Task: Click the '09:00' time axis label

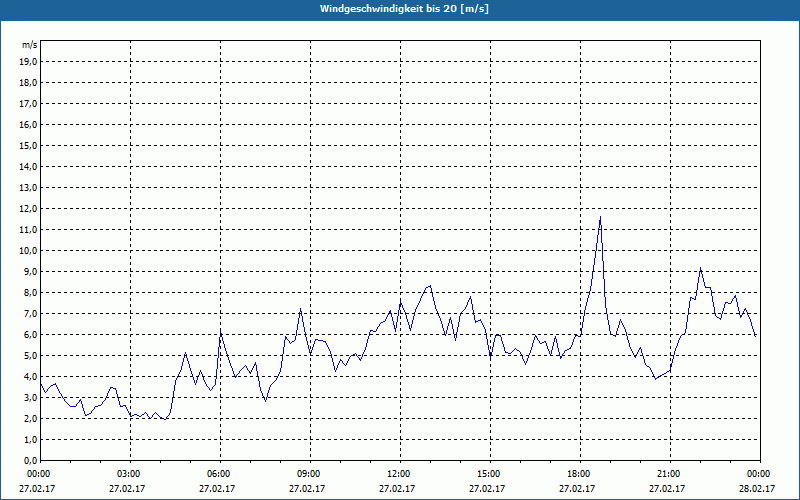Action: click(310, 474)
